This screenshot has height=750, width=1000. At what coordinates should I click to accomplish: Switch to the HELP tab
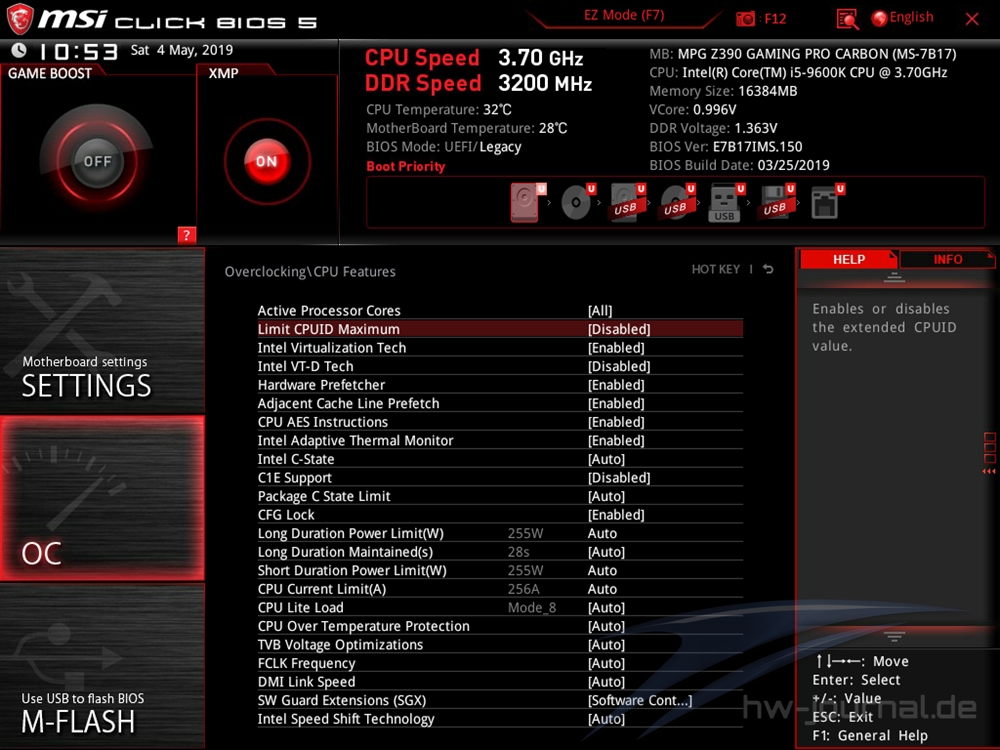point(849,260)
